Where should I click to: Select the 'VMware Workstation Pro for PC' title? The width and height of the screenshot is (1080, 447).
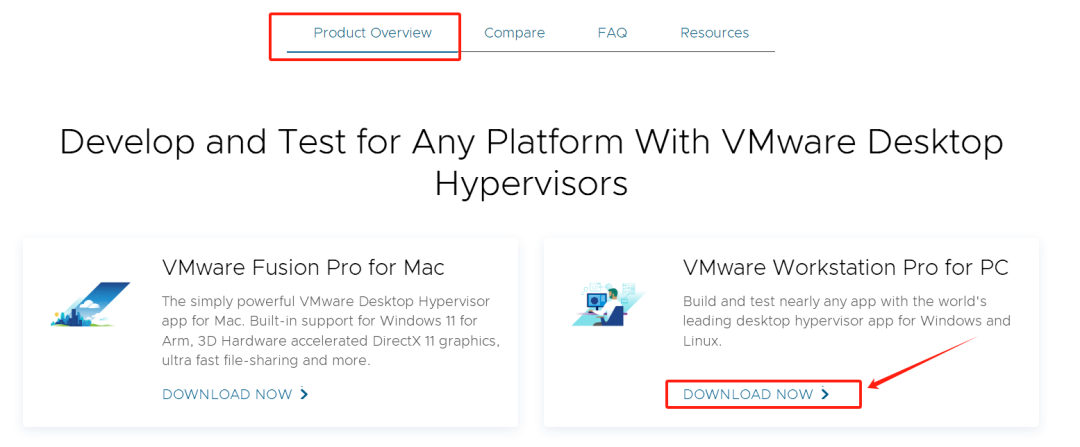(846, 268)
